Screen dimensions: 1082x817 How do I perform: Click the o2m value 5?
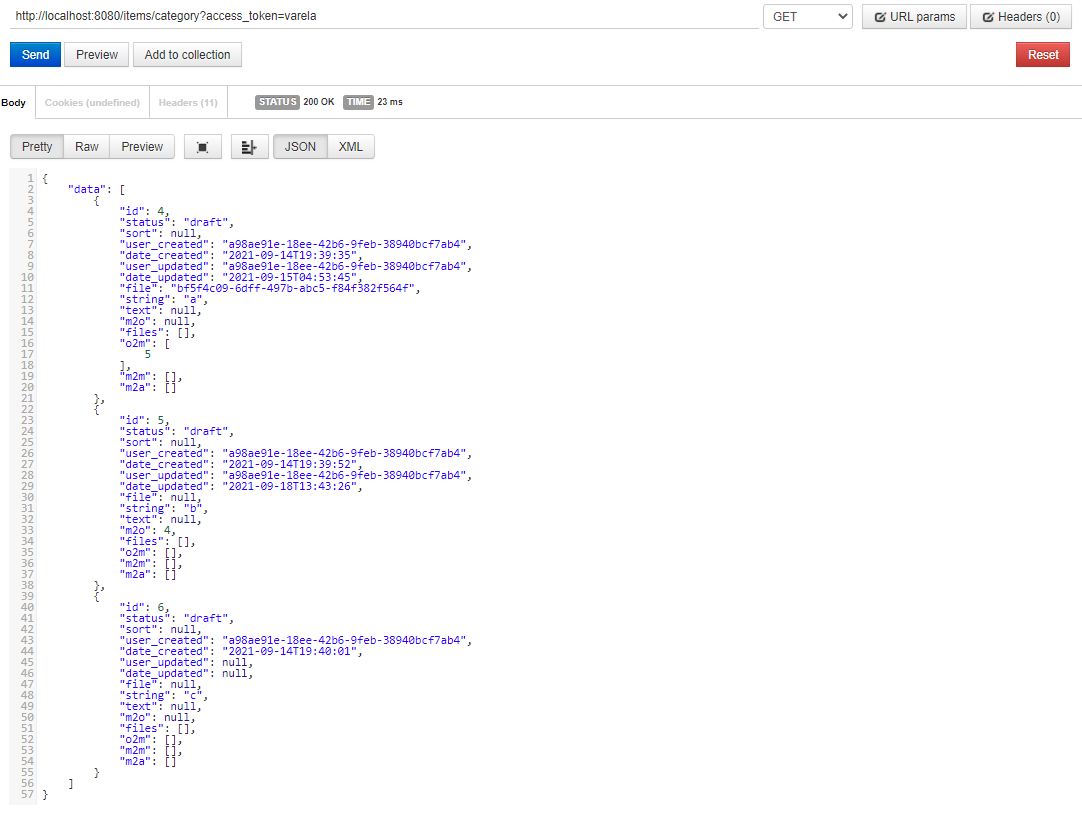pyautogui.click(x=148, y=355)
